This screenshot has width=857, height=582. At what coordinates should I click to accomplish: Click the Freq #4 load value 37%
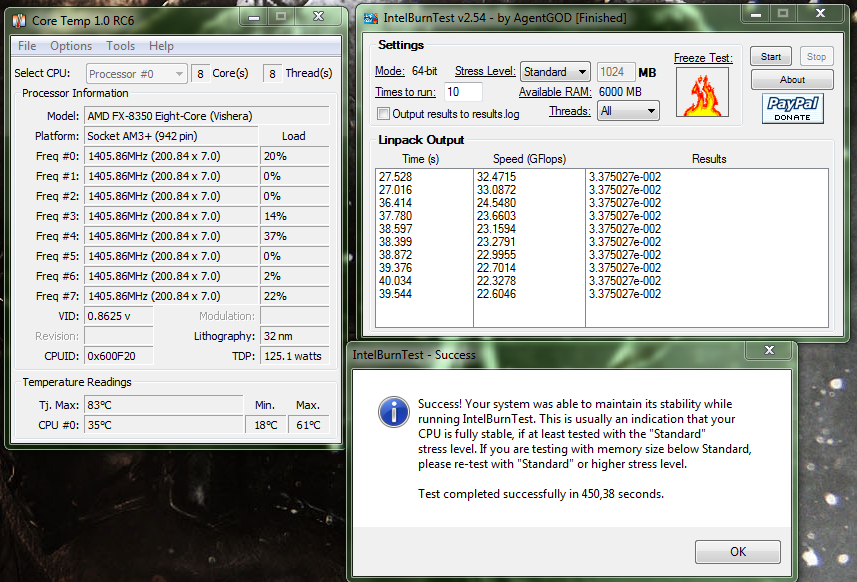click(295, 236)
